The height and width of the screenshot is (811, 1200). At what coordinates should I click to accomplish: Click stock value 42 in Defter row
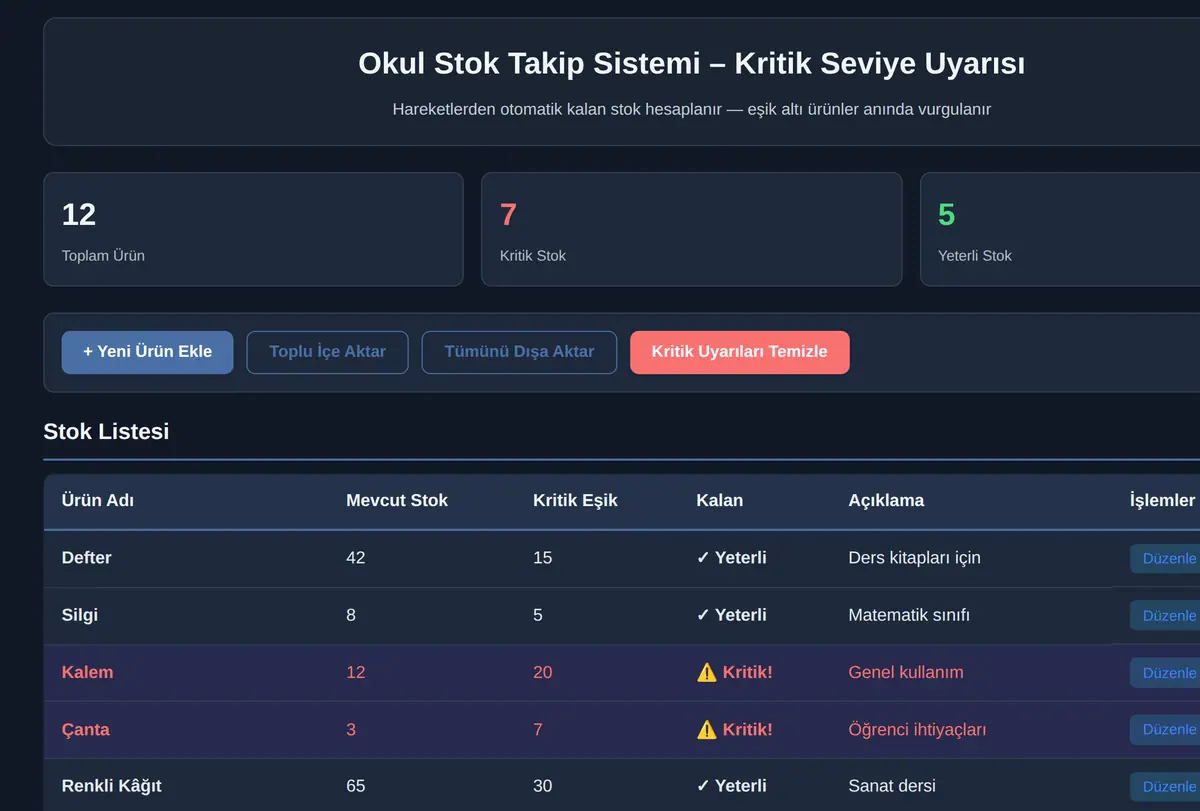coord(356,558)
